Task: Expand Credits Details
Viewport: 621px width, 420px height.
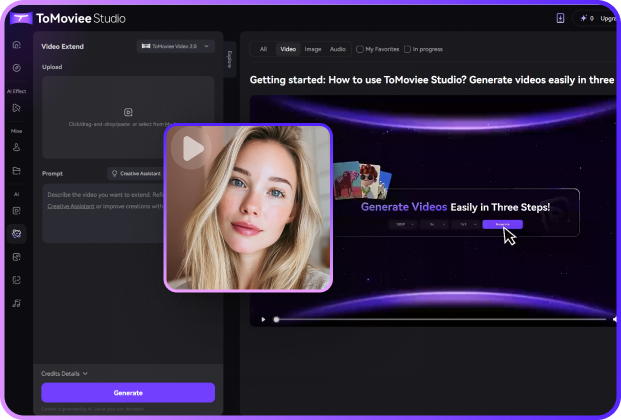Action: pyautogui.click(x=64, y=374)
